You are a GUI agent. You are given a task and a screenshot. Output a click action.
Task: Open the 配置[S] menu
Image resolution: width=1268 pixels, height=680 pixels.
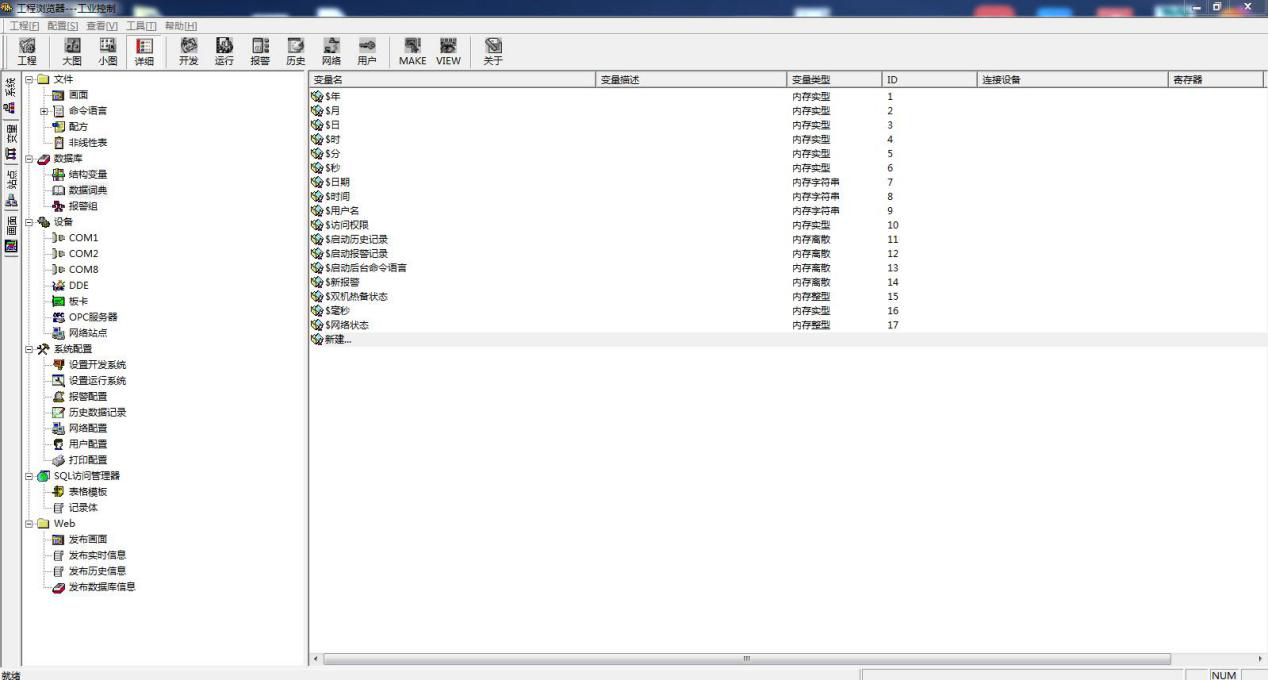63,25
